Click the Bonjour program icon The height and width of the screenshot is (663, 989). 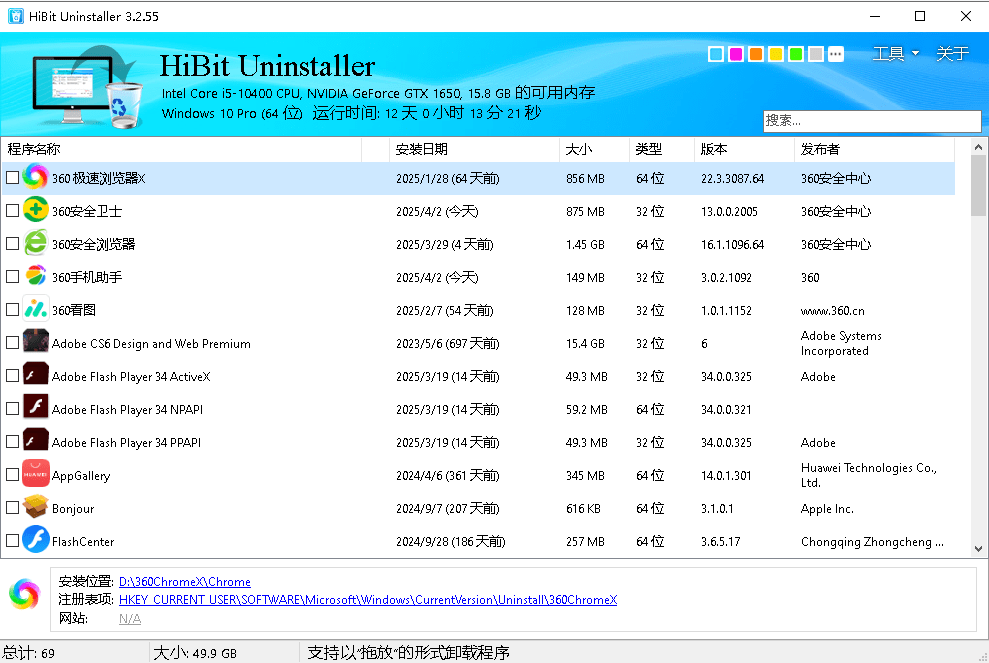34,508
